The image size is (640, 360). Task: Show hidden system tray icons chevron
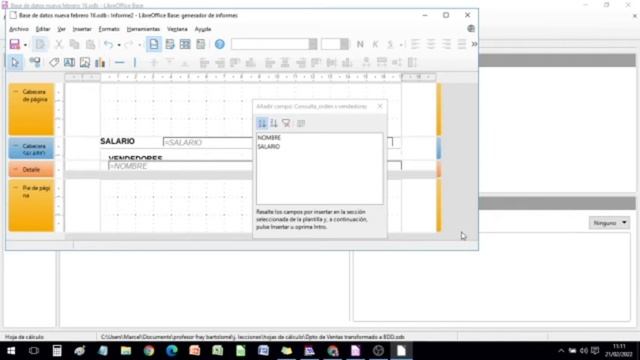click(561, 351)
